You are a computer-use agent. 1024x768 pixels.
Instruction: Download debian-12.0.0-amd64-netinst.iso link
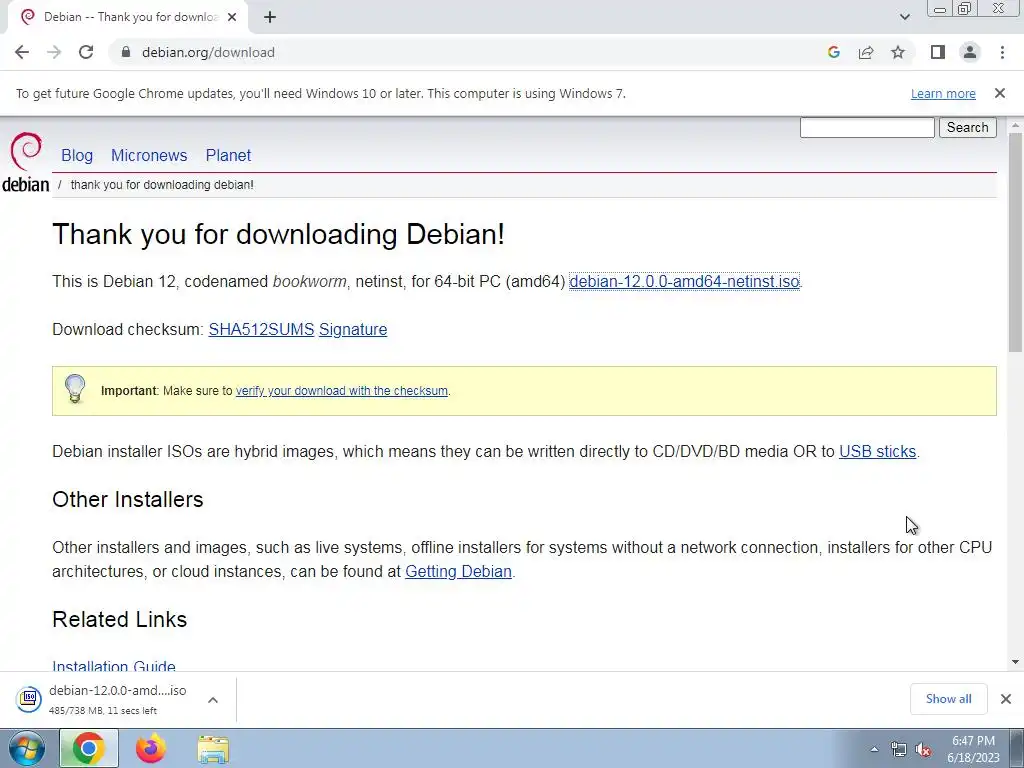(684, 281)
